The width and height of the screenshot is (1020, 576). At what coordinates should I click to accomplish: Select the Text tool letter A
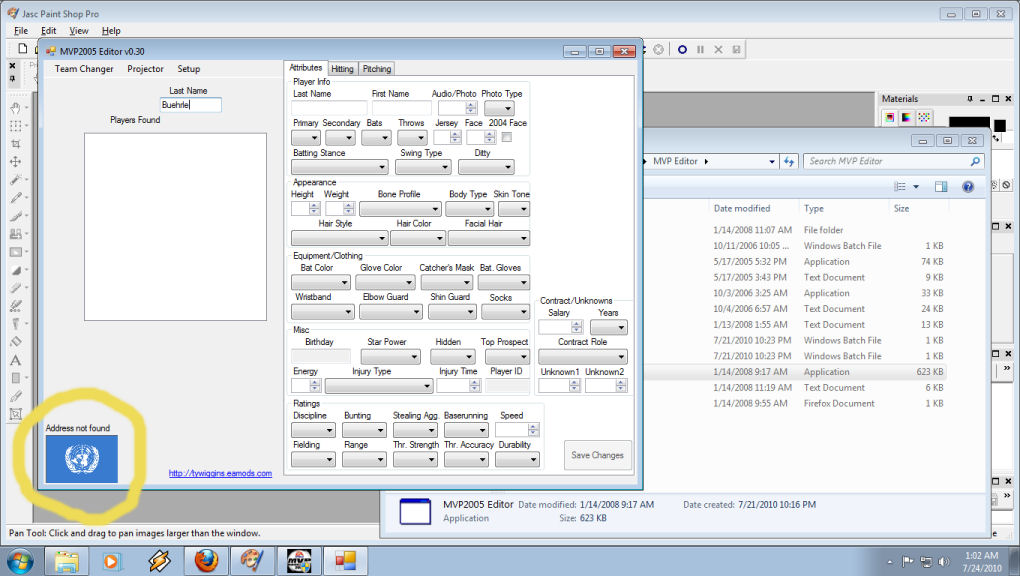tap(16, 360)
